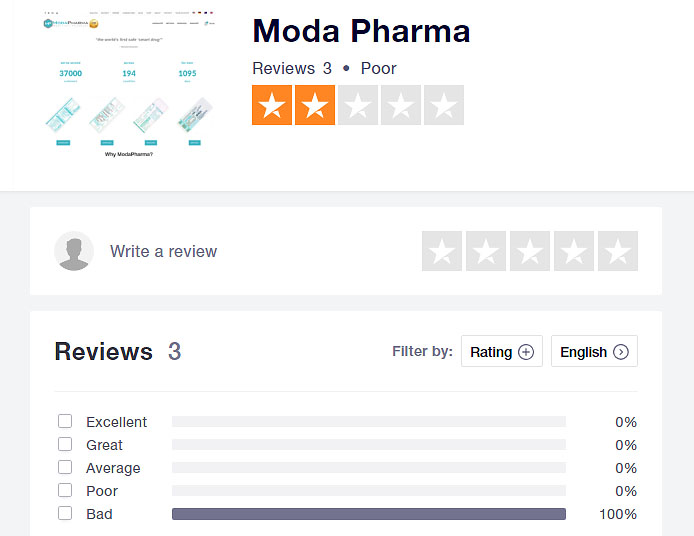Screen dimensions: 694x536
Task: Check the Excellent filter checkbox
Action: point(65,422)
